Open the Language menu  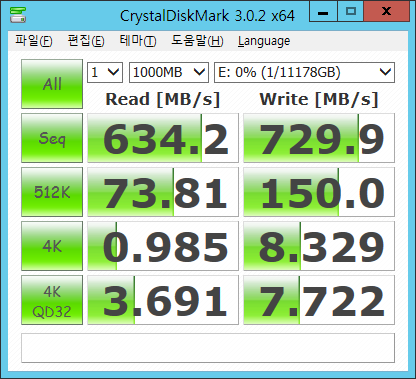(x=264, y=41)
